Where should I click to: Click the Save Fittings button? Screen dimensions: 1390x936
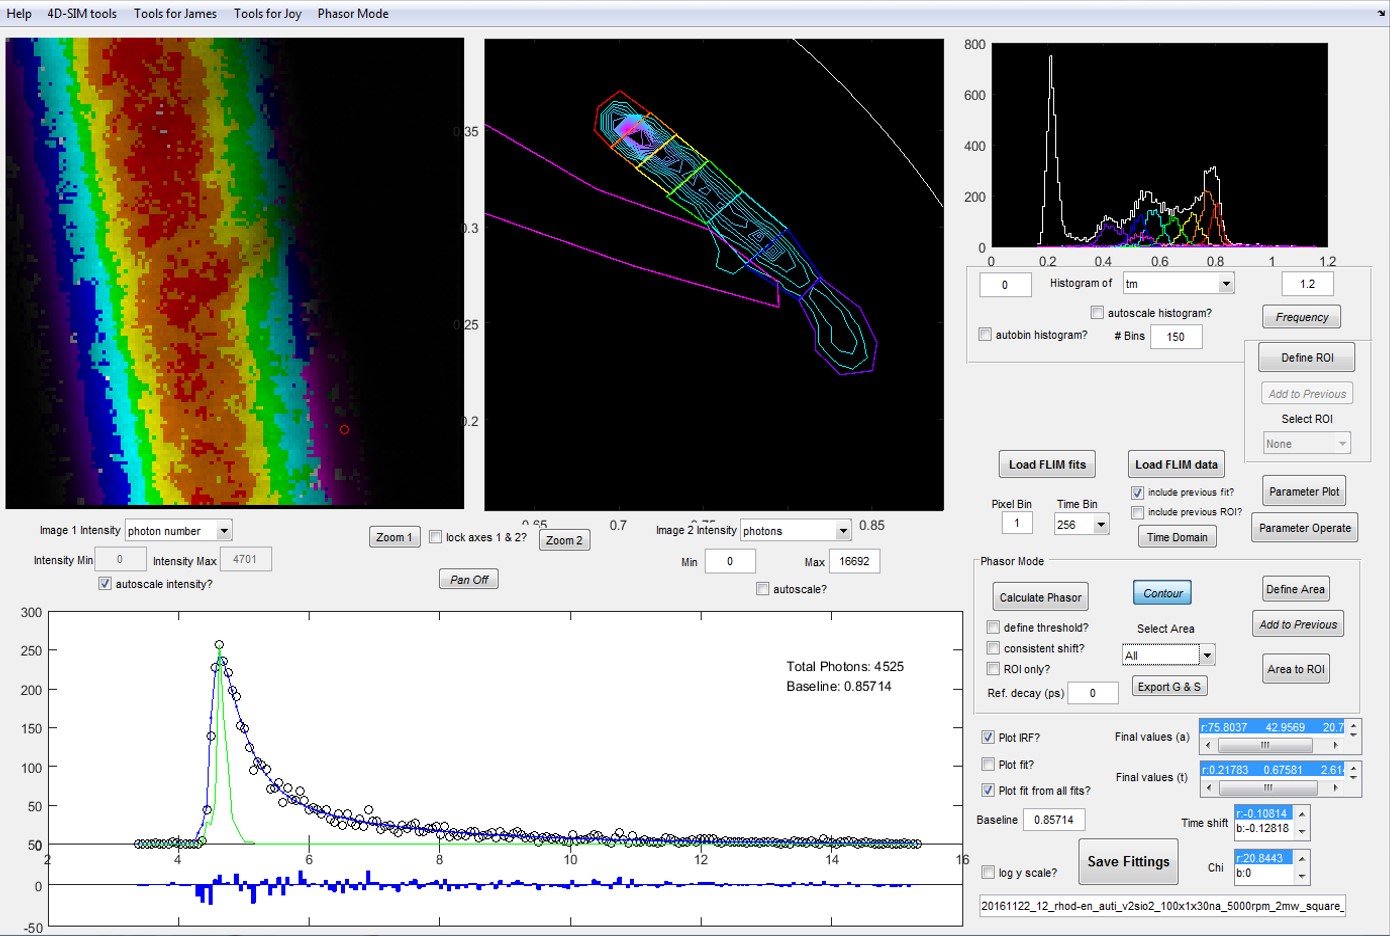pyautogui.click(x=1128, y=861)
